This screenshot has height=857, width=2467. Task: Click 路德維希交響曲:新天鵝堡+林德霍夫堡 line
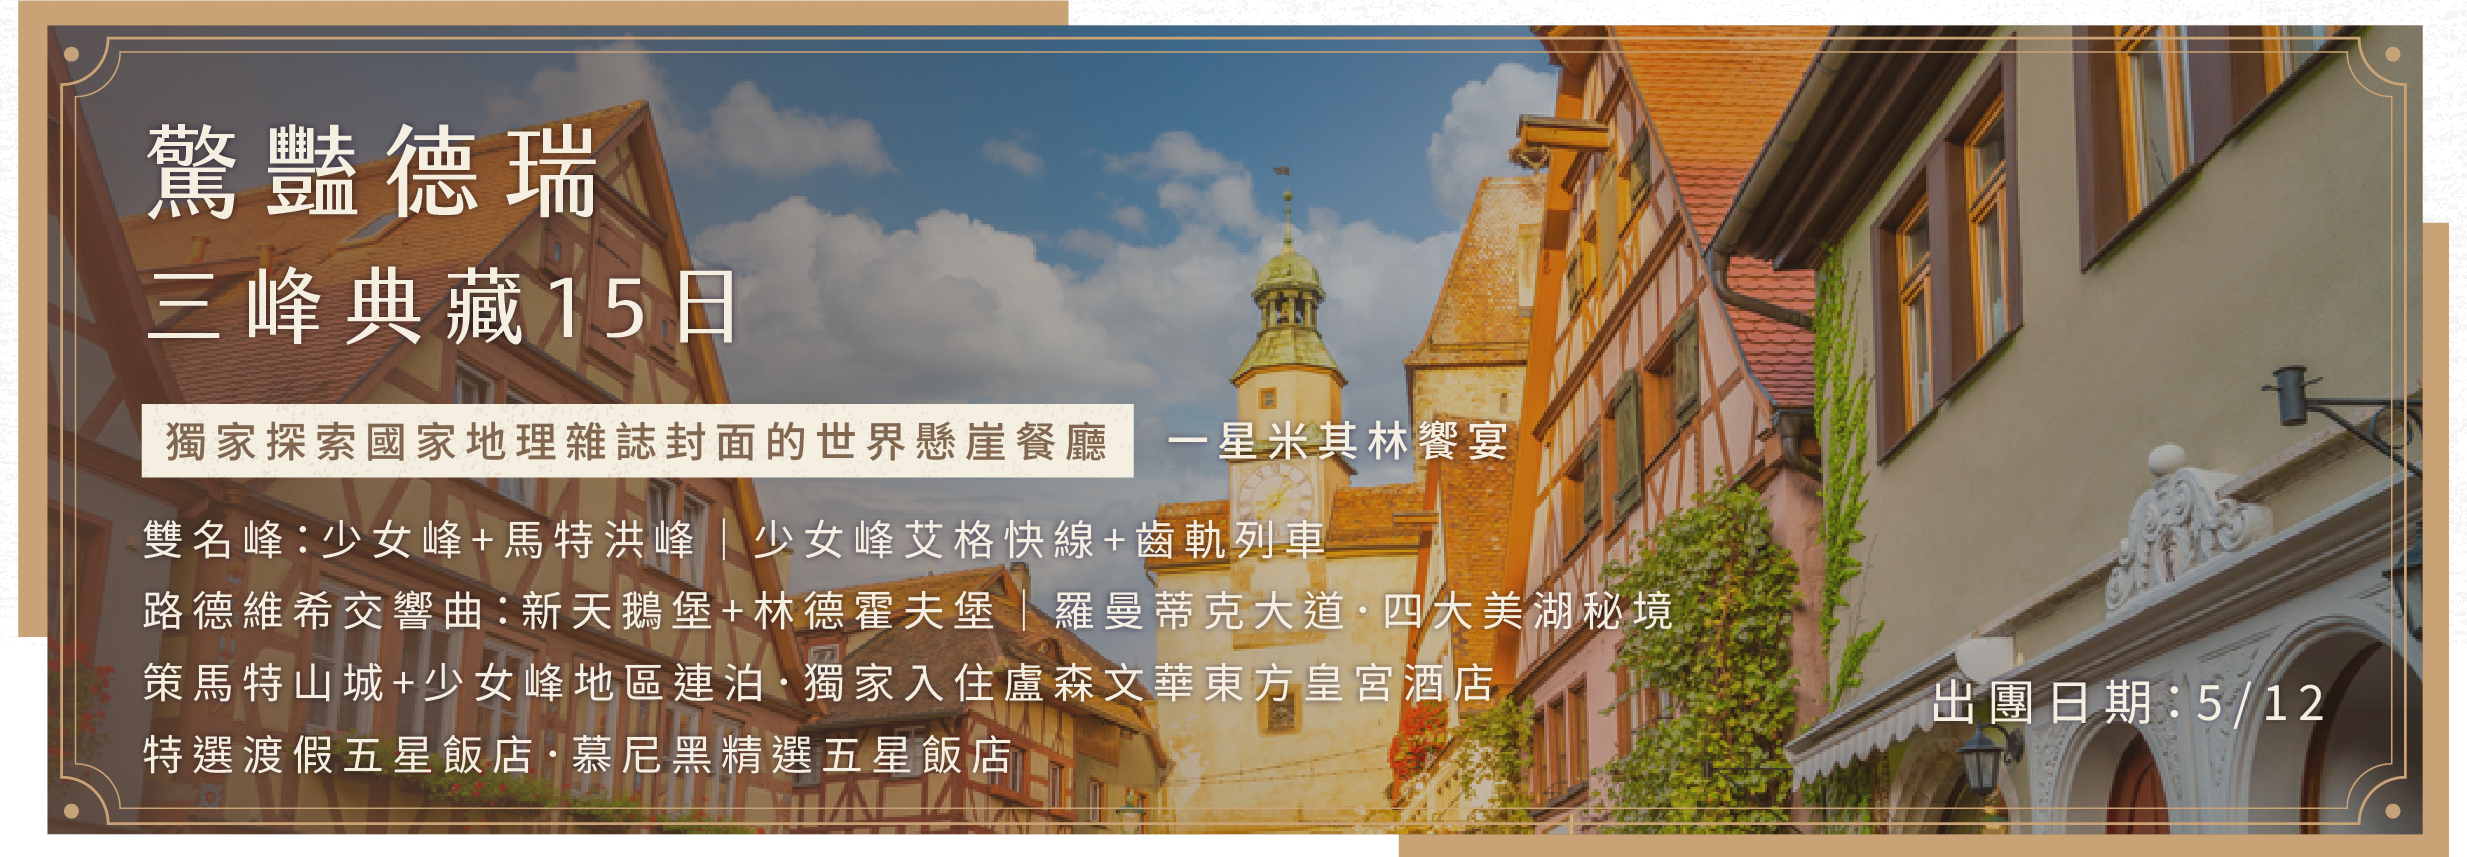pos(568,611)
